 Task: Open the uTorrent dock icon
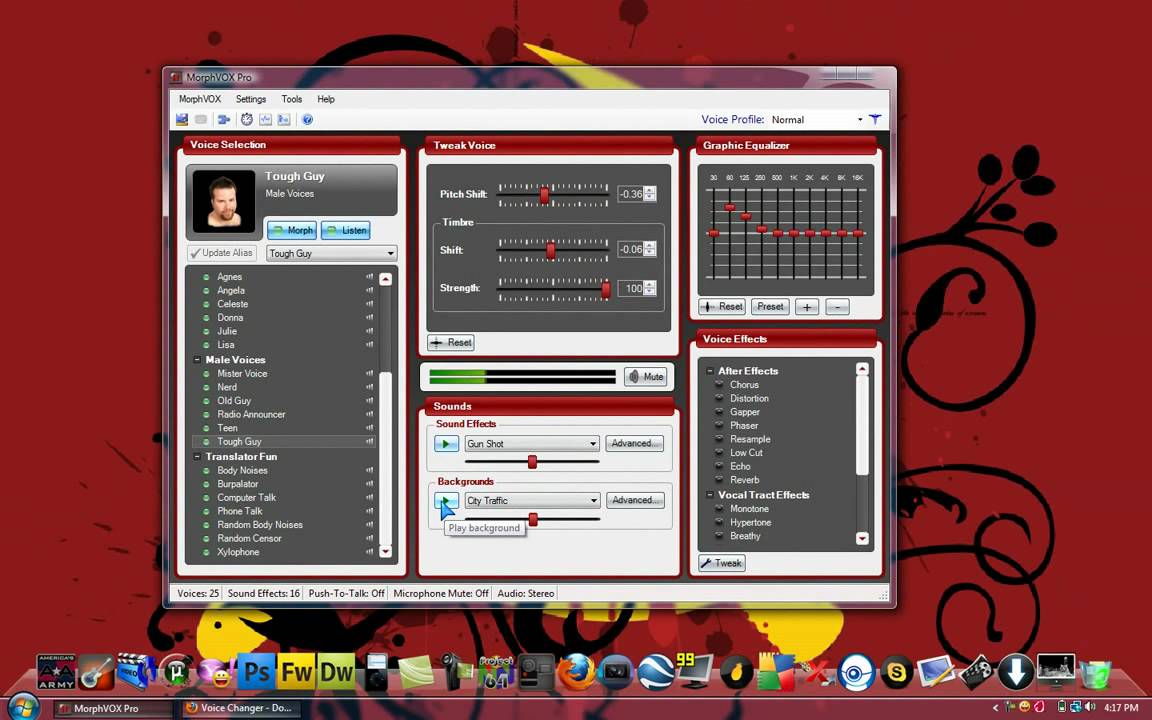pos(176,672)
